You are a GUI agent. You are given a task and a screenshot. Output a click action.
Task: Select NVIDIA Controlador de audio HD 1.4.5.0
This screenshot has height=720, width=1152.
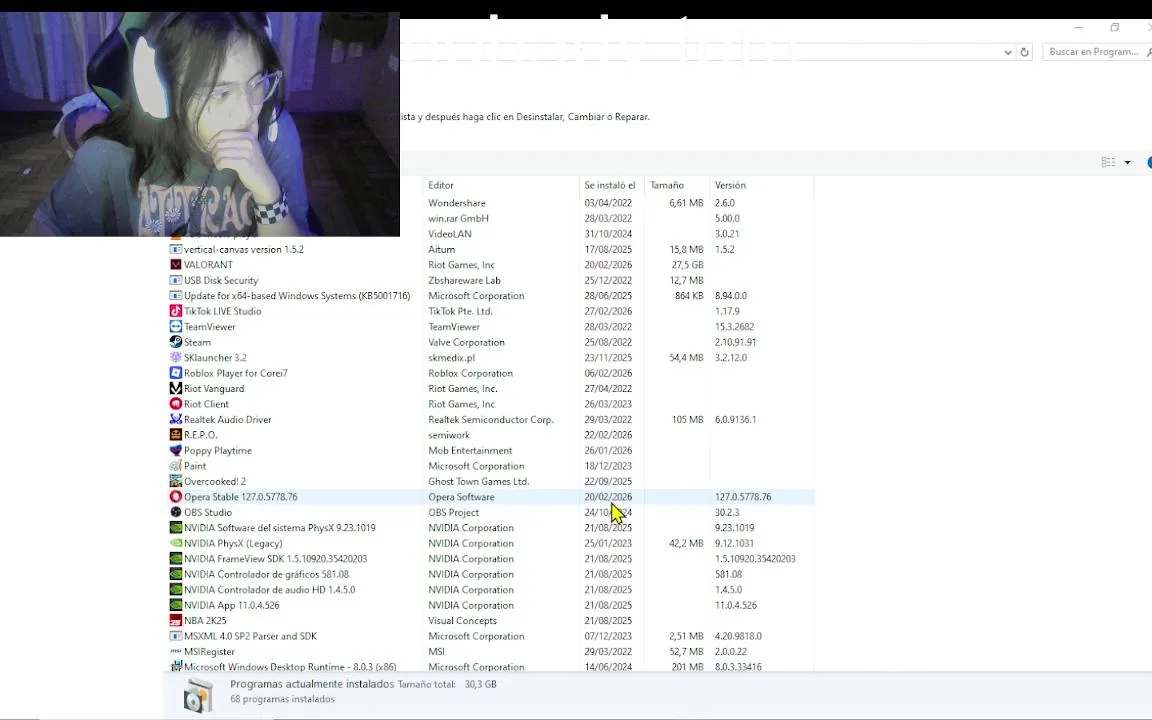(x=269, y=589)
